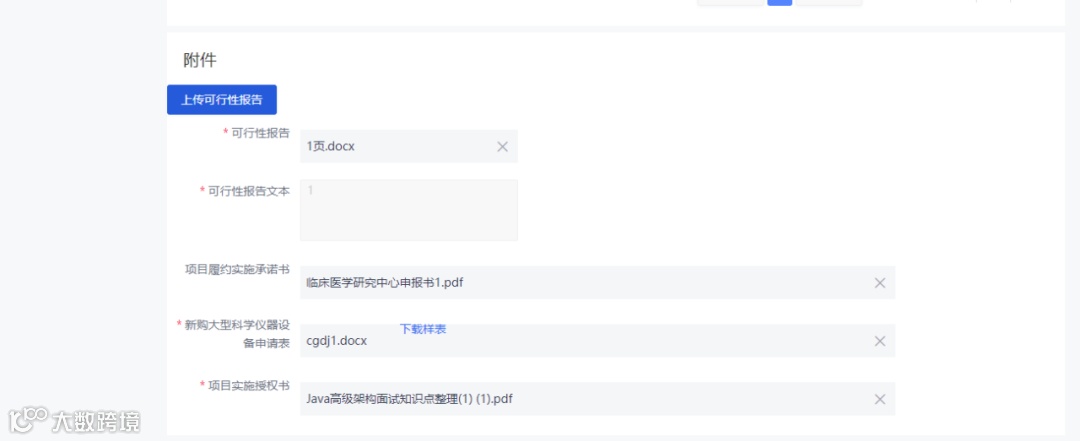This screenshot has width=1080, height=441.
Task: Click Java高级架构面试知识点整理(1) (1).pdf file name
Action: coord(409,399)
